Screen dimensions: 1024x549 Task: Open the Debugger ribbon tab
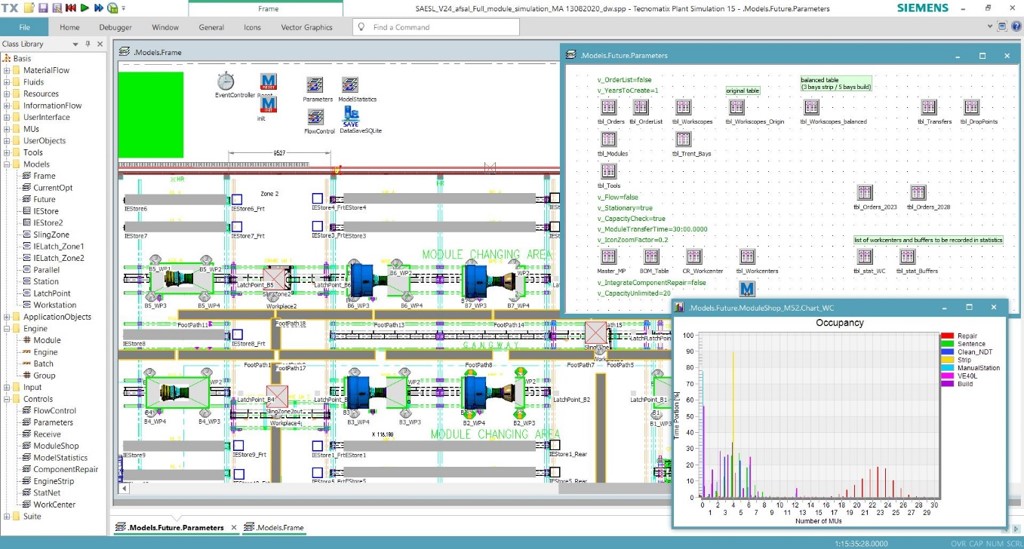[115, 27]
